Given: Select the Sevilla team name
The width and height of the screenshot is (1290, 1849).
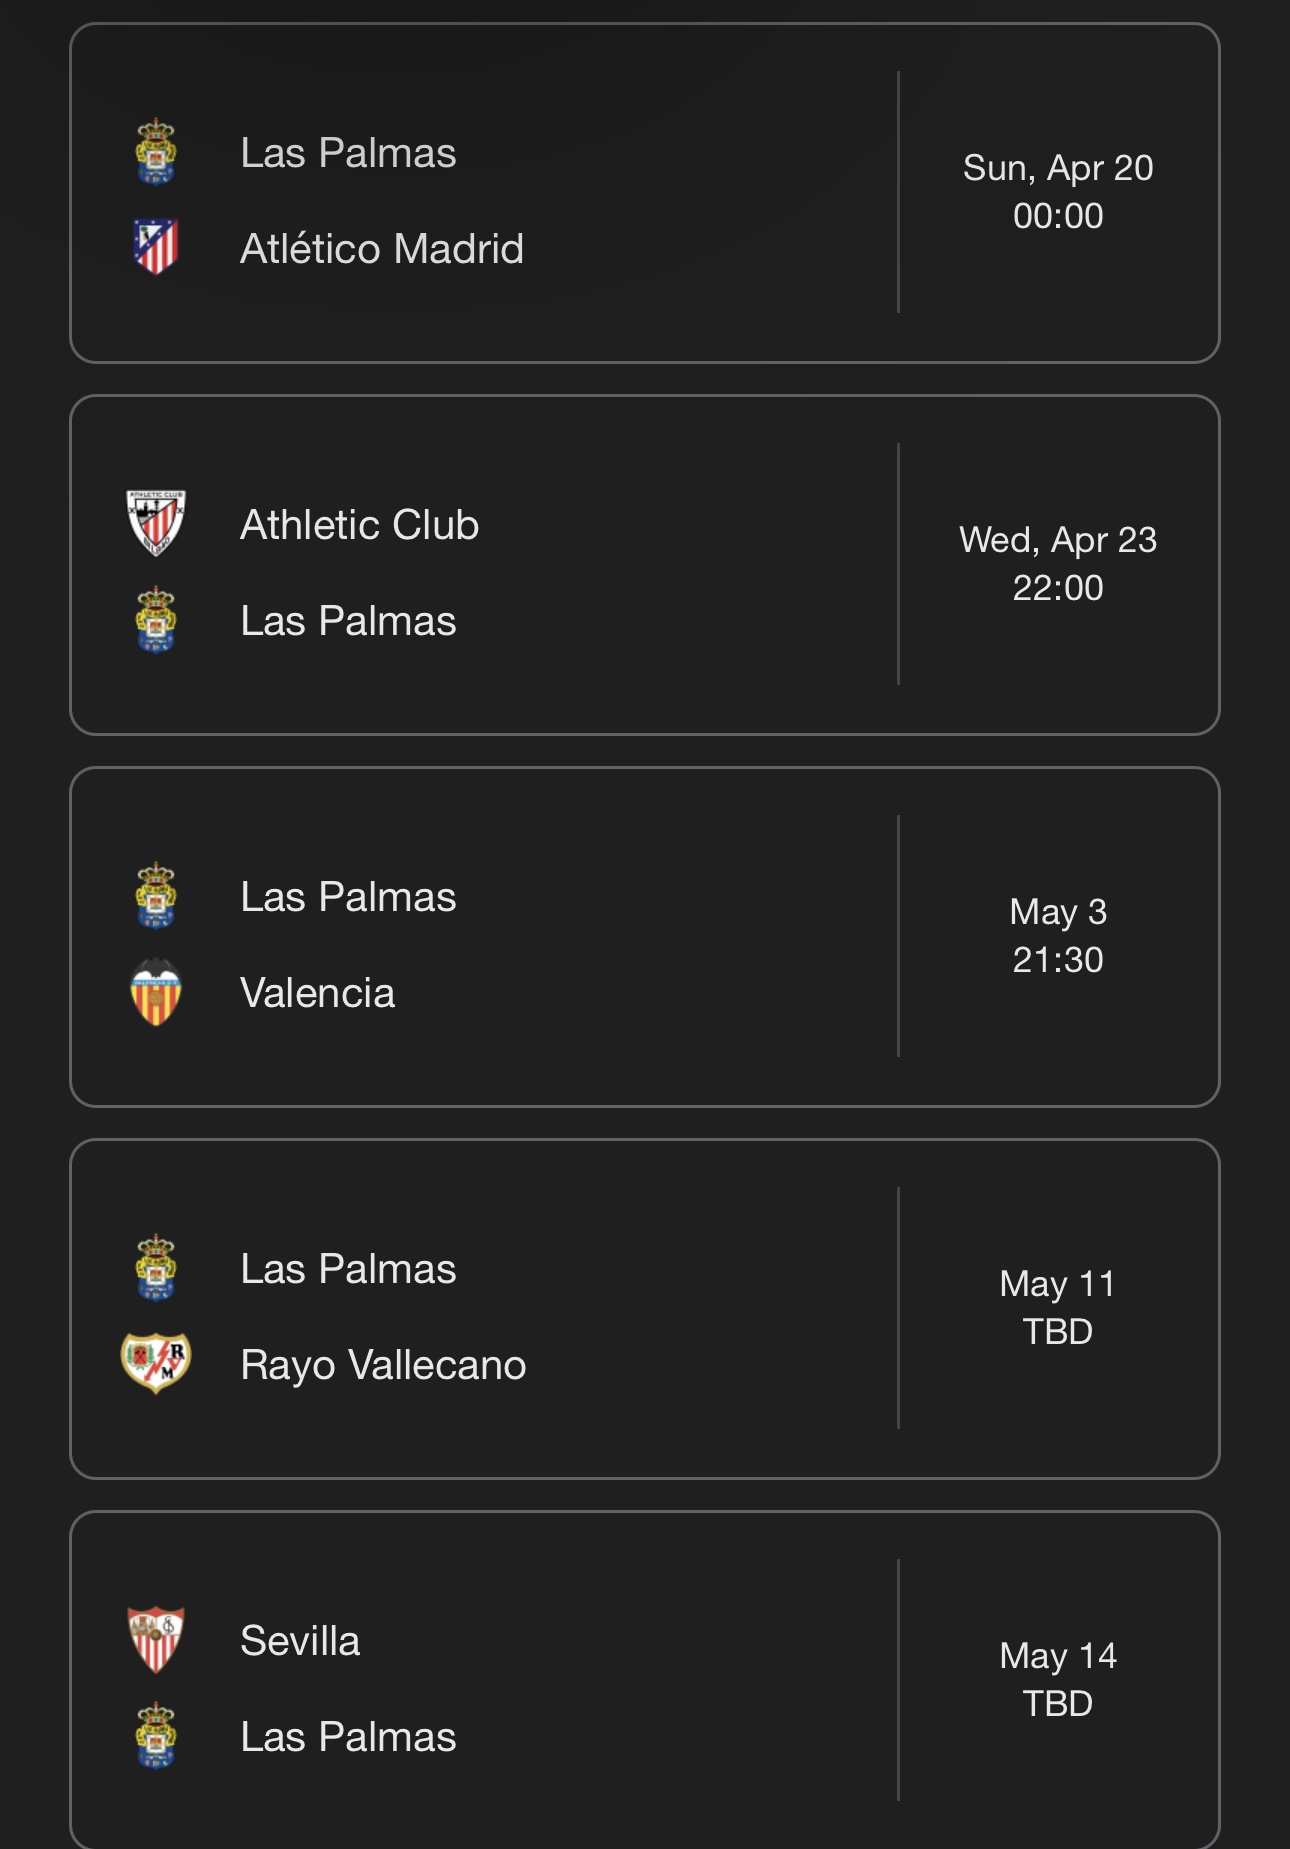Looking at the screenshot, I should coord(300,1641).
